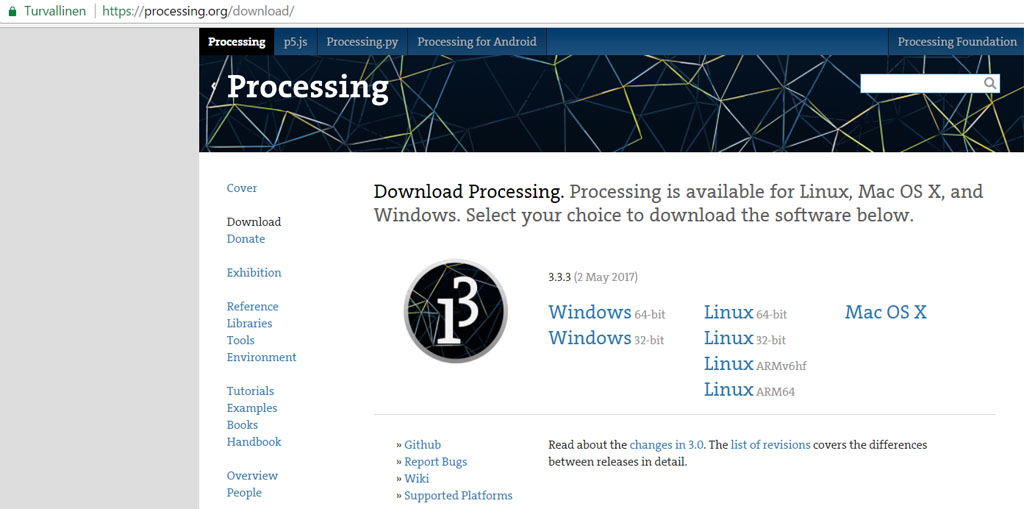The height and width of the screenshot is (509, 1024).
Task: Switch to the p5.js tab
Action: tap(295, 42)
